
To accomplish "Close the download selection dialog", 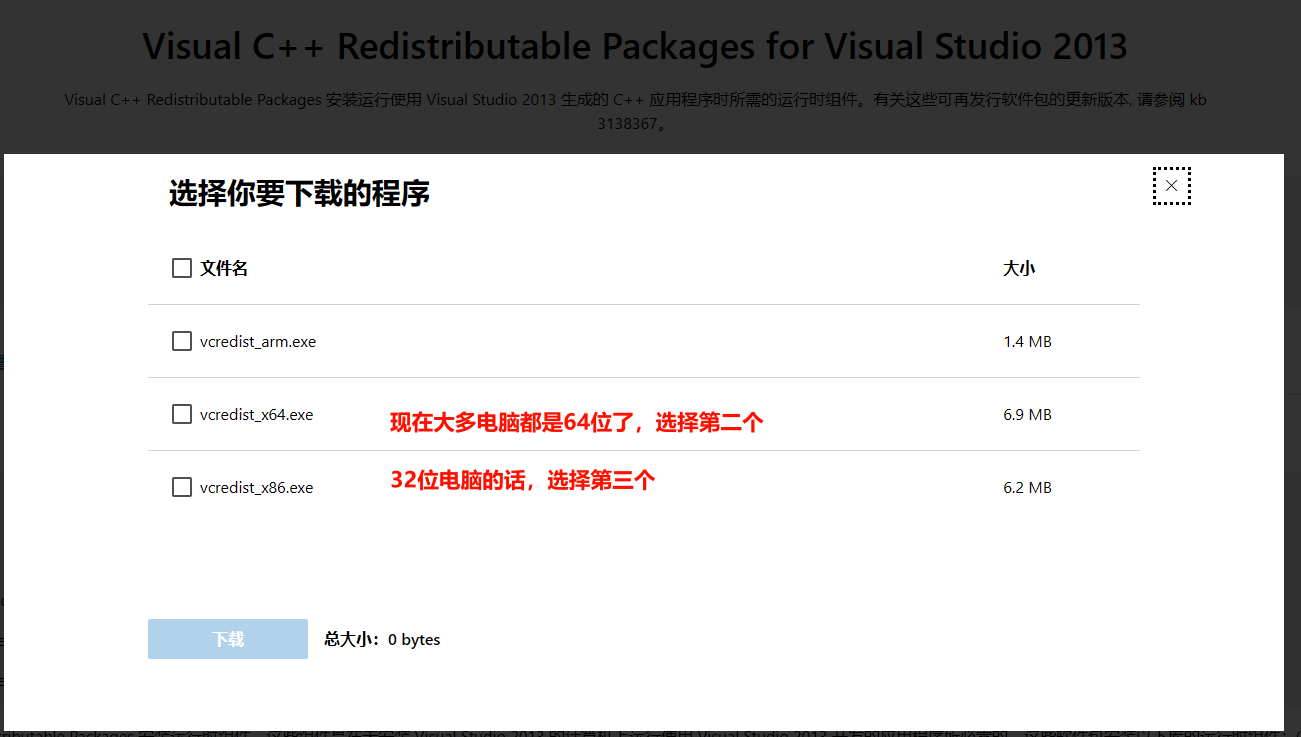I will pos(1171,186).
